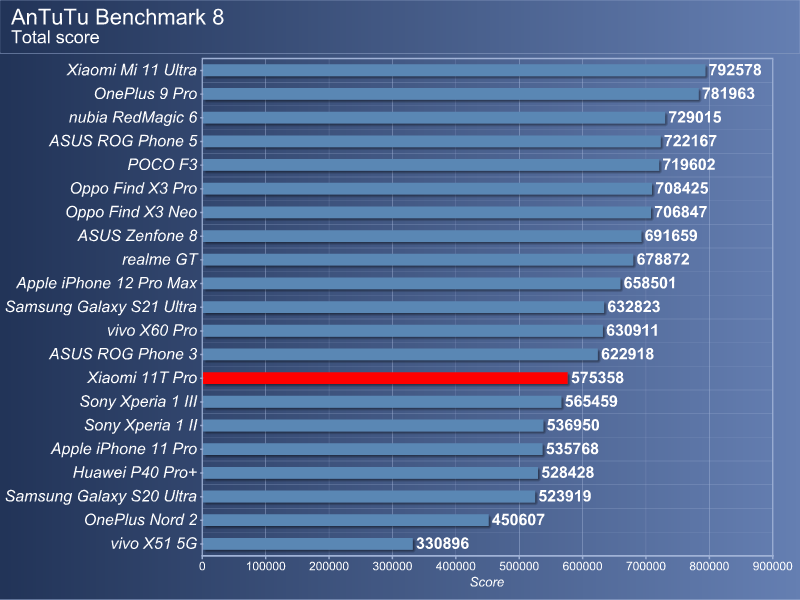Select the 'Oppo Find X3 Pro' label
Screen dimensions: 800x600
point(134,188)
